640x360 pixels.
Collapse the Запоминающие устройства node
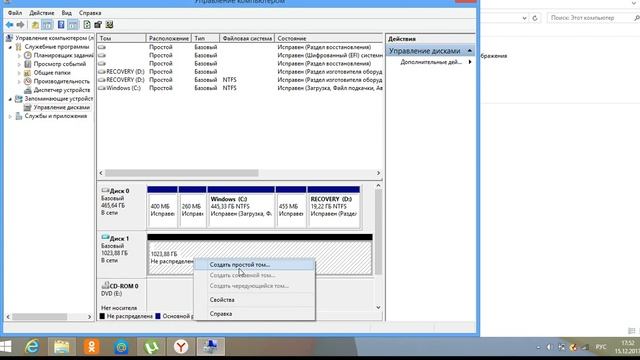point(11,99)
